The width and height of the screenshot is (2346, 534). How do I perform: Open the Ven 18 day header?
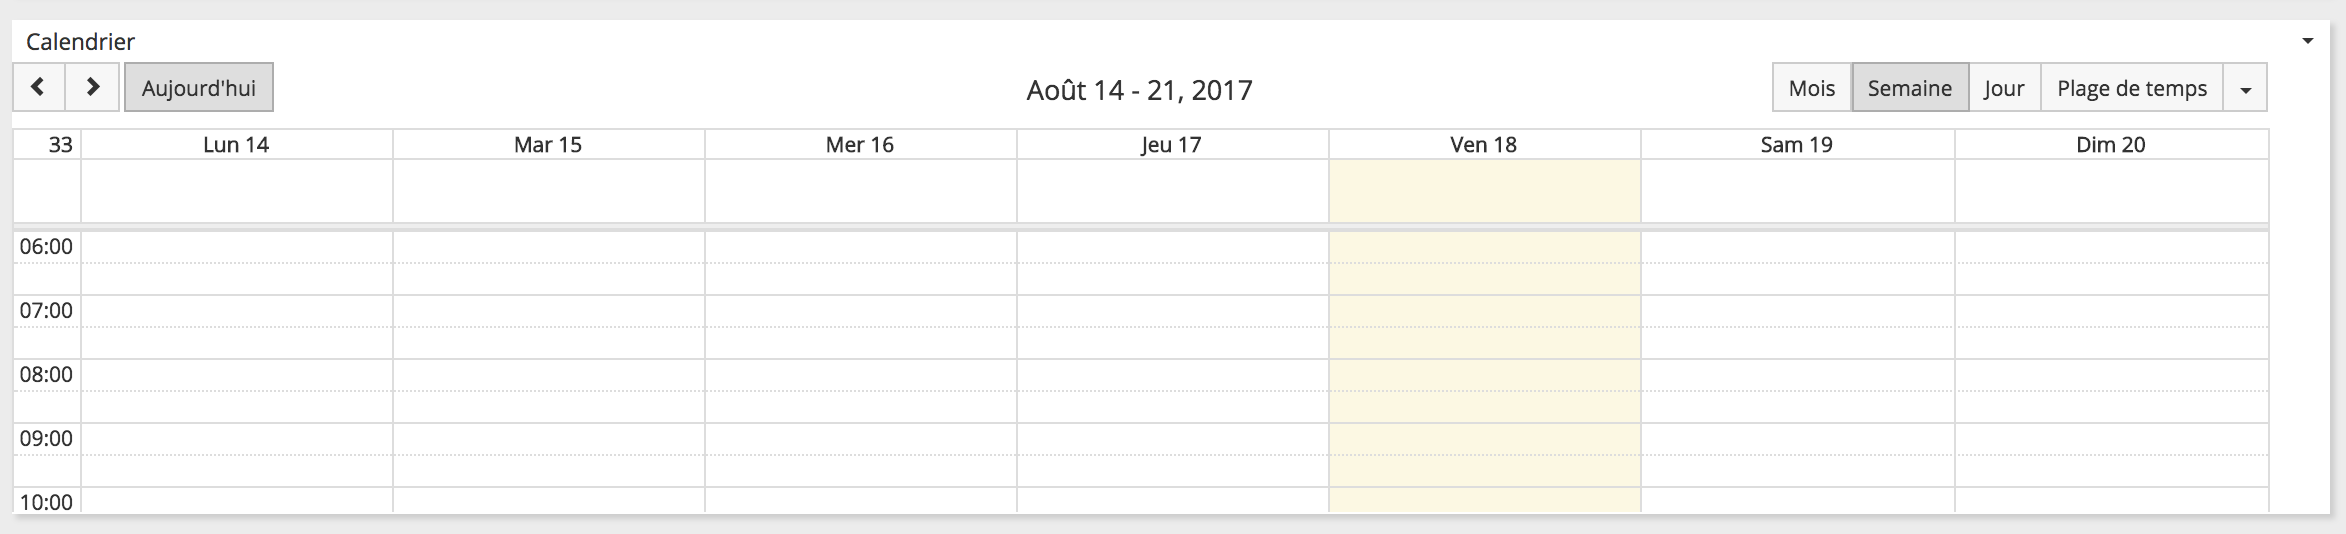click(x=1484, y=145)
